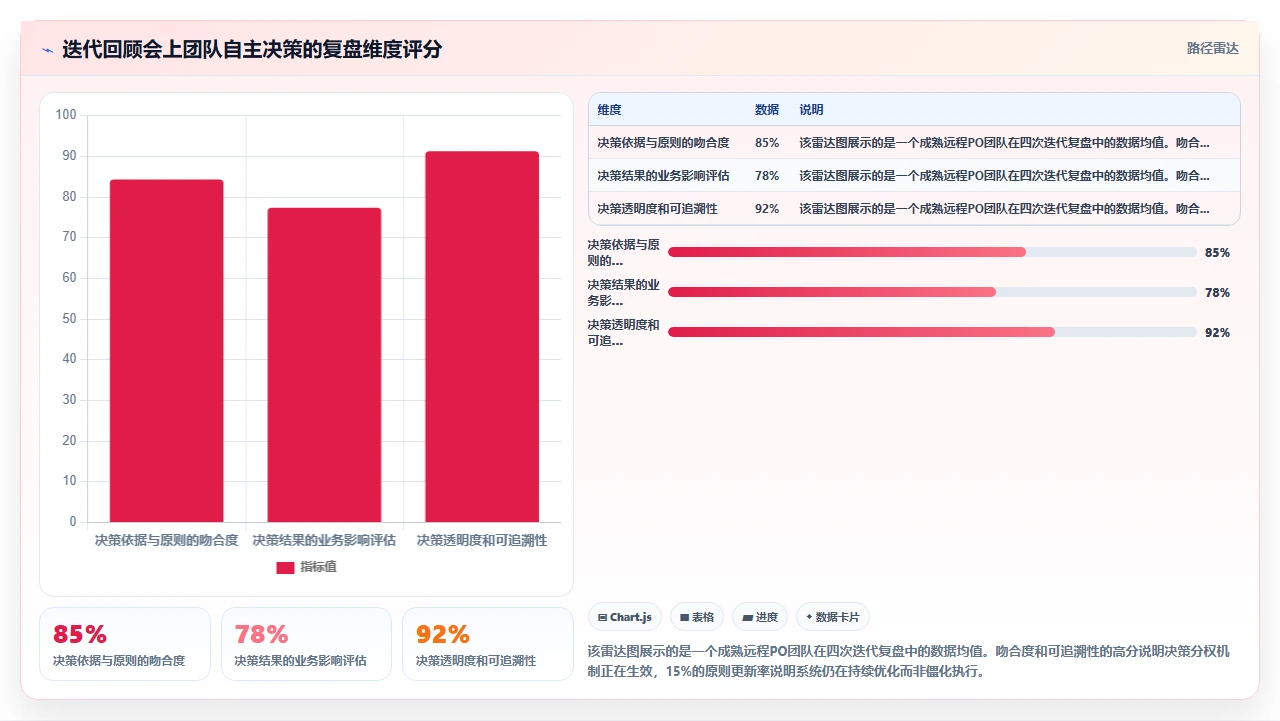Click the 路径雷达 label in header

(x=1212, y=48)
